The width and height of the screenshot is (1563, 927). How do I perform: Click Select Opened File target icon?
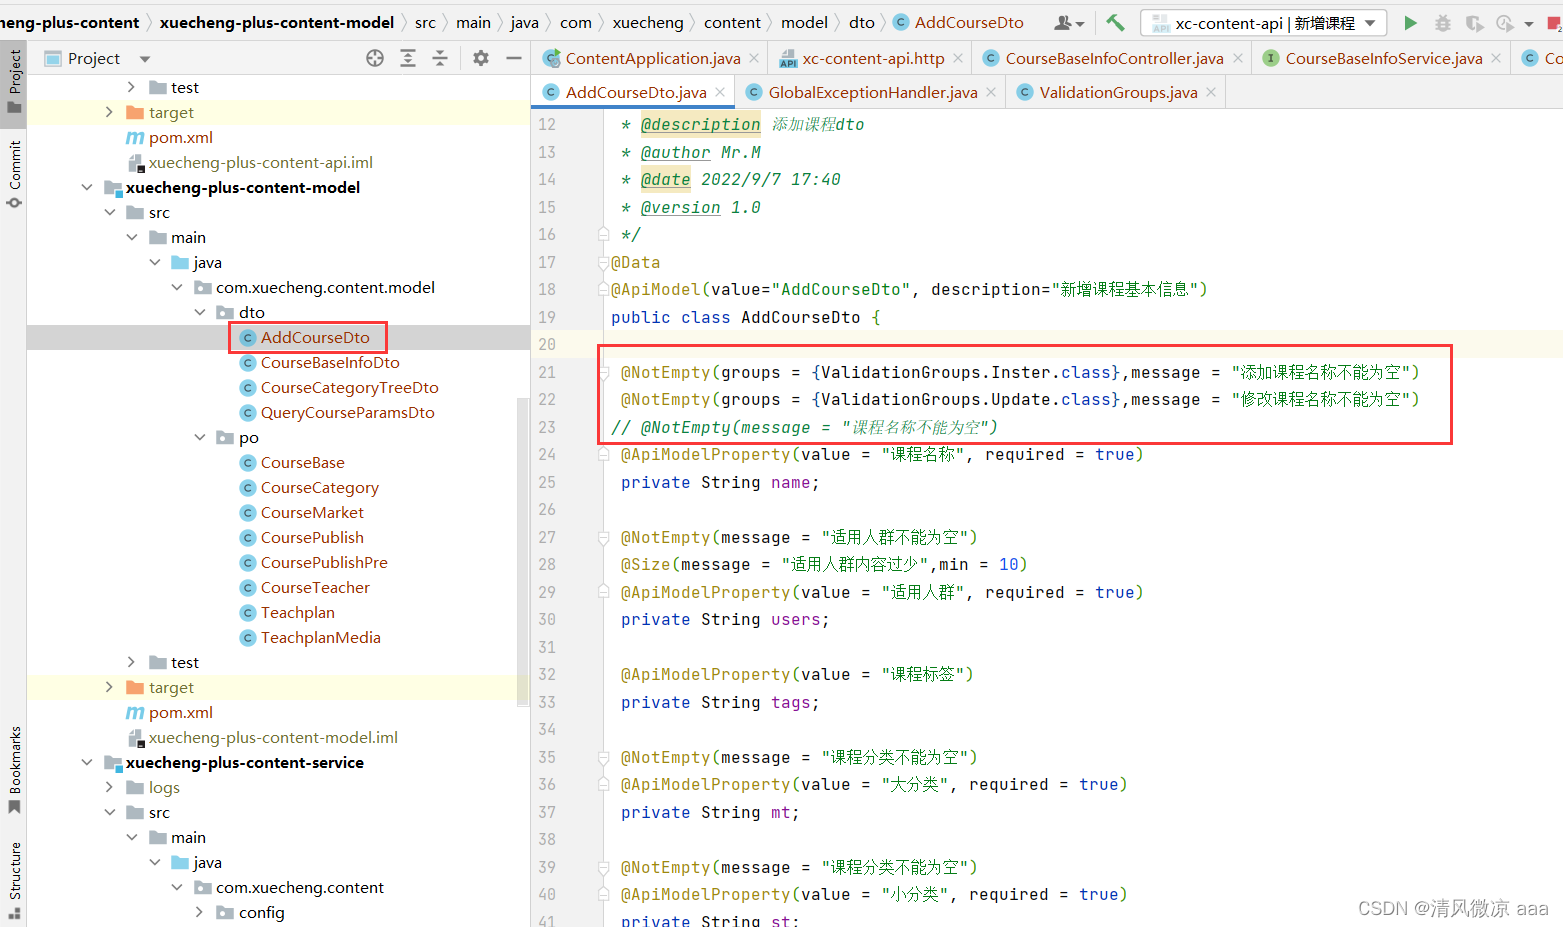pyautogui.click(x=375, y=58)
